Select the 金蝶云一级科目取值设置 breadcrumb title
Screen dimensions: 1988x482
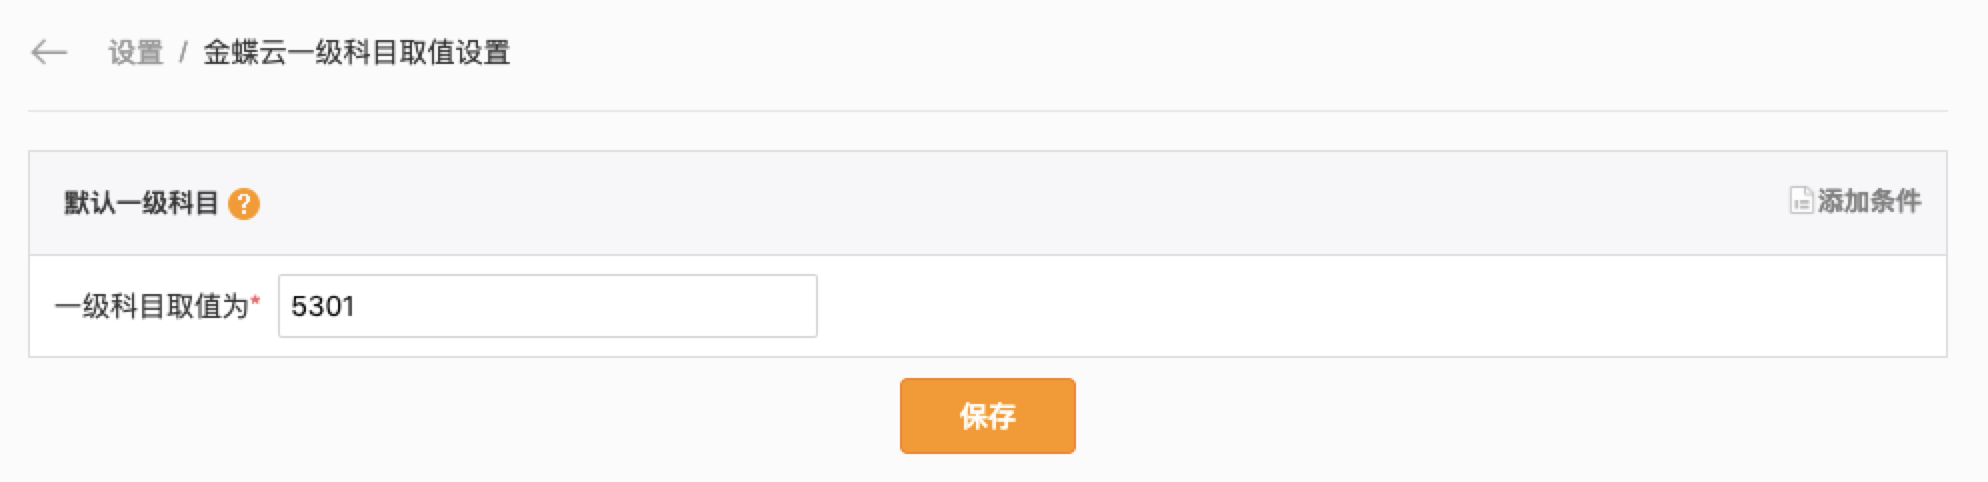pos(357,52)
